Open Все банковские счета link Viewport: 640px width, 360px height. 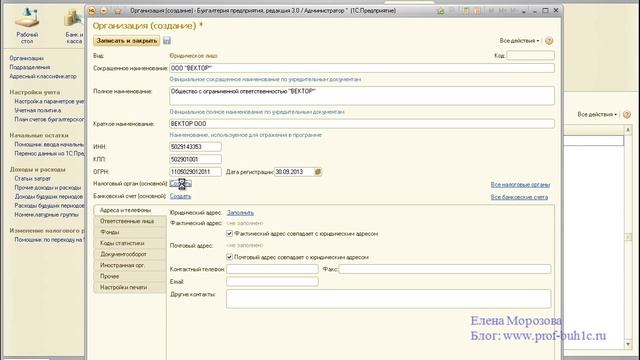tap(519, 197)
